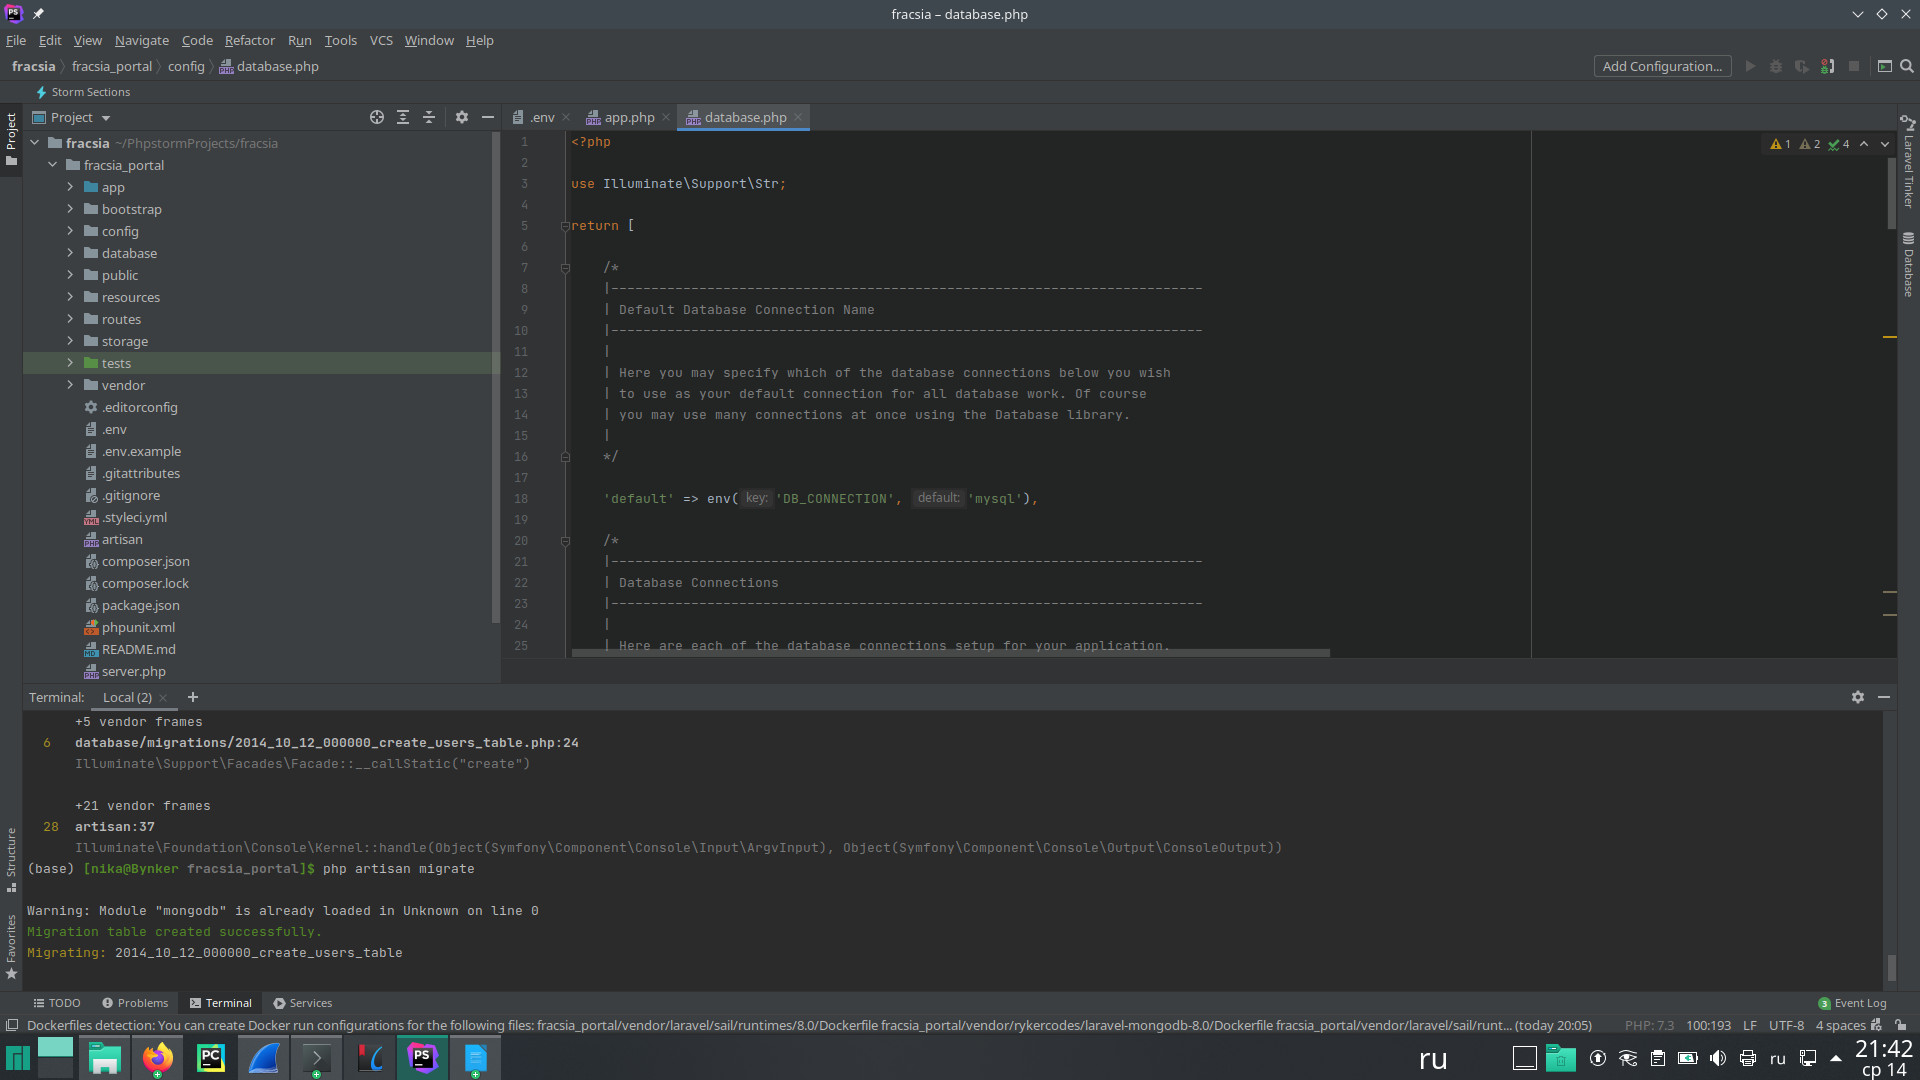Click the UTF-8 encoding in status bar
This screenshot has width=1920, height=1080.
tap(1786, 1025)
